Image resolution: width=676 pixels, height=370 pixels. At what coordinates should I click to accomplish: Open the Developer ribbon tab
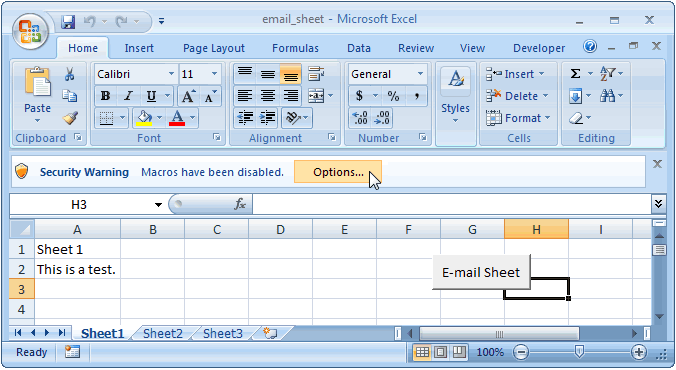pyautogui.click(x=539, y=48)
